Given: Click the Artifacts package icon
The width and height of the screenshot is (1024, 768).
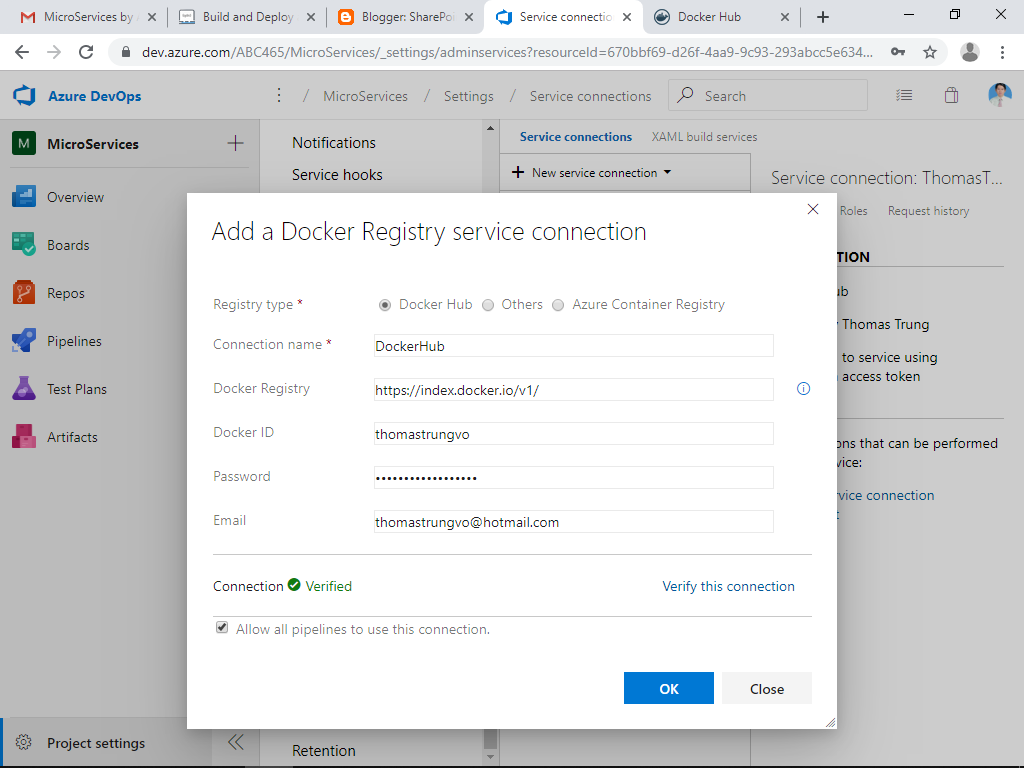Looking at the screenshot, I should pyautogui.click(x=24, y=437).
